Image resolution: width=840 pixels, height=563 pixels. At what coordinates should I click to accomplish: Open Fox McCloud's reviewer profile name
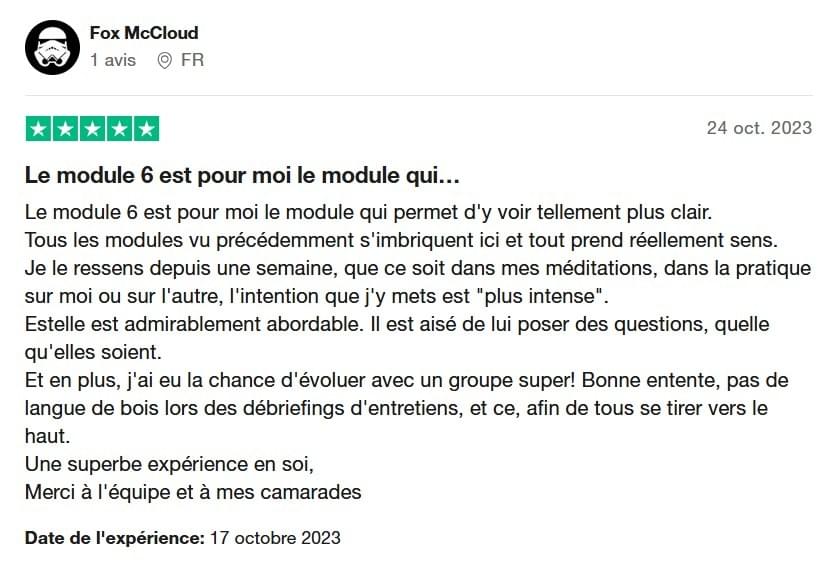tap(144, 33)
